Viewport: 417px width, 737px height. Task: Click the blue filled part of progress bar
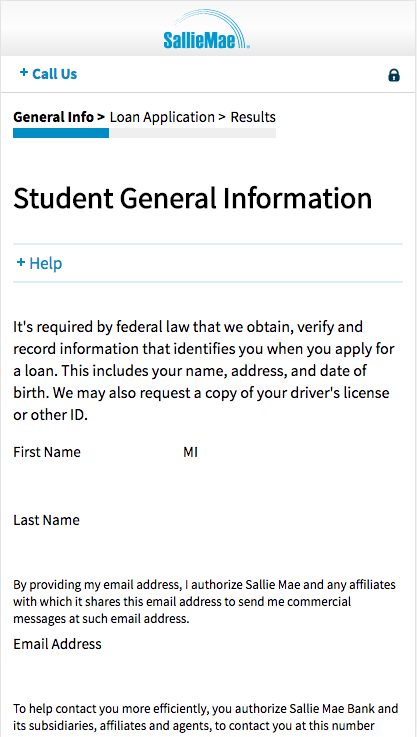(x=61, y=133)
